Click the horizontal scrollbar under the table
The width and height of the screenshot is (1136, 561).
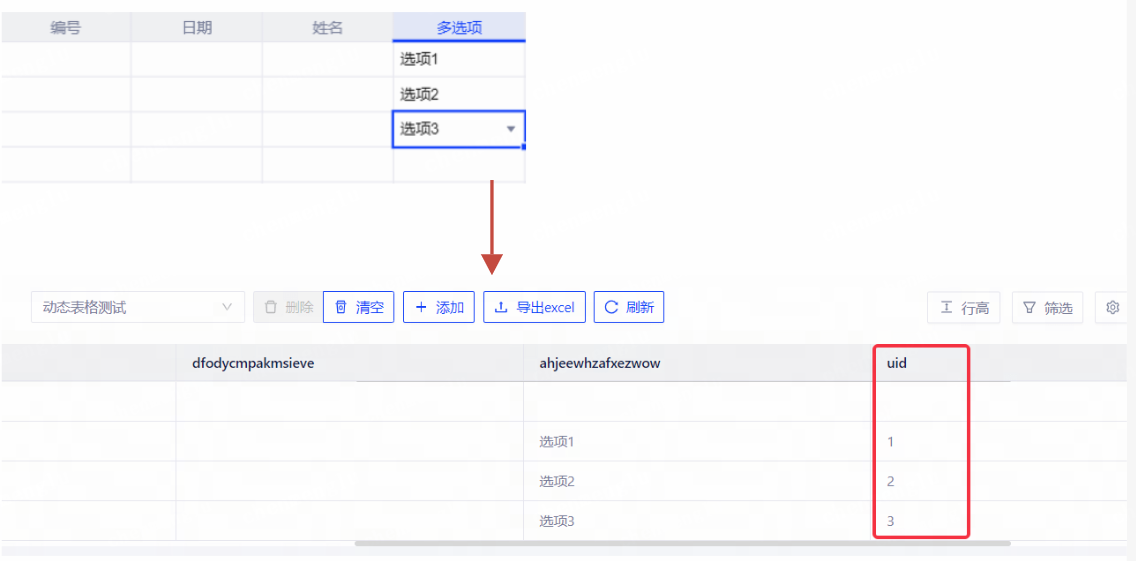pyautogui.click(x=682, y=544)
